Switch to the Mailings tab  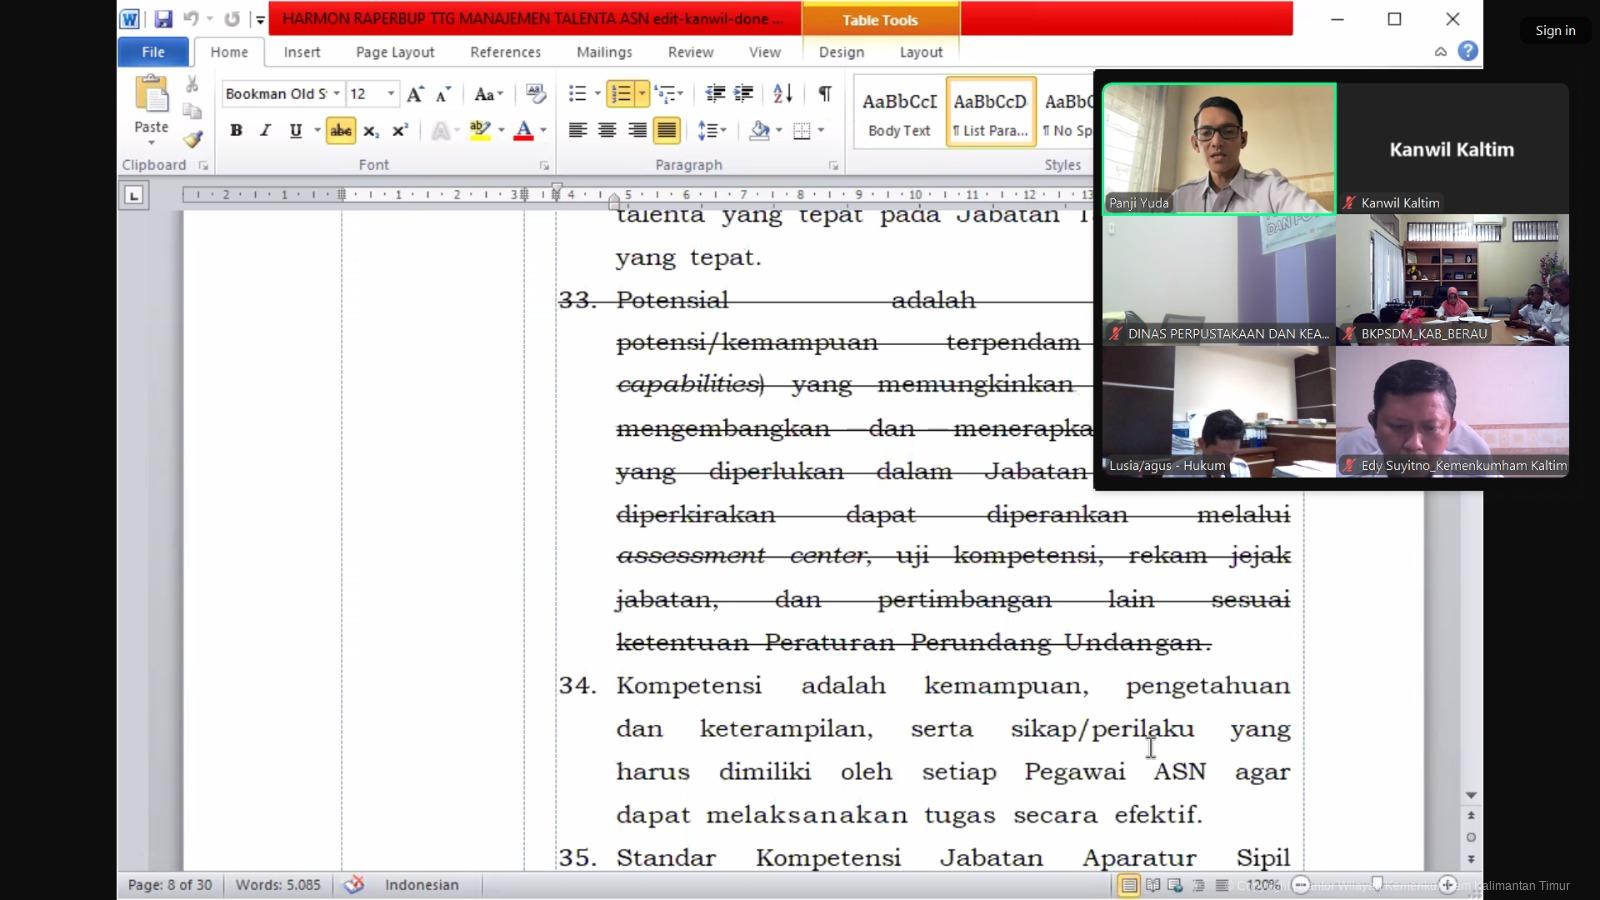(604, 52)
